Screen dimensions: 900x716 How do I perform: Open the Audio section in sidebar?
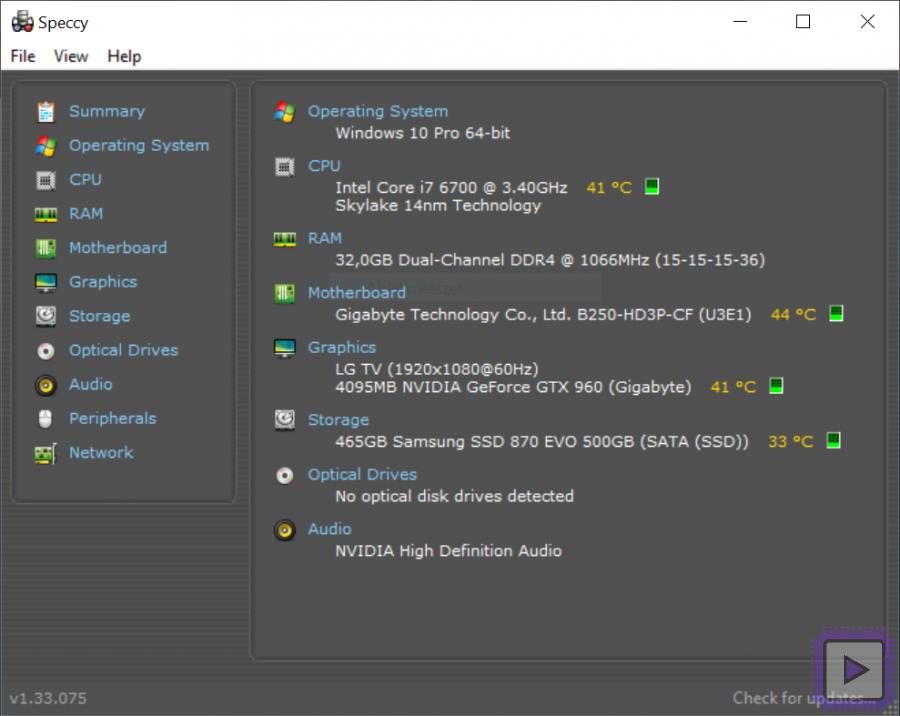pyautogui.click(x=91, y=384)
